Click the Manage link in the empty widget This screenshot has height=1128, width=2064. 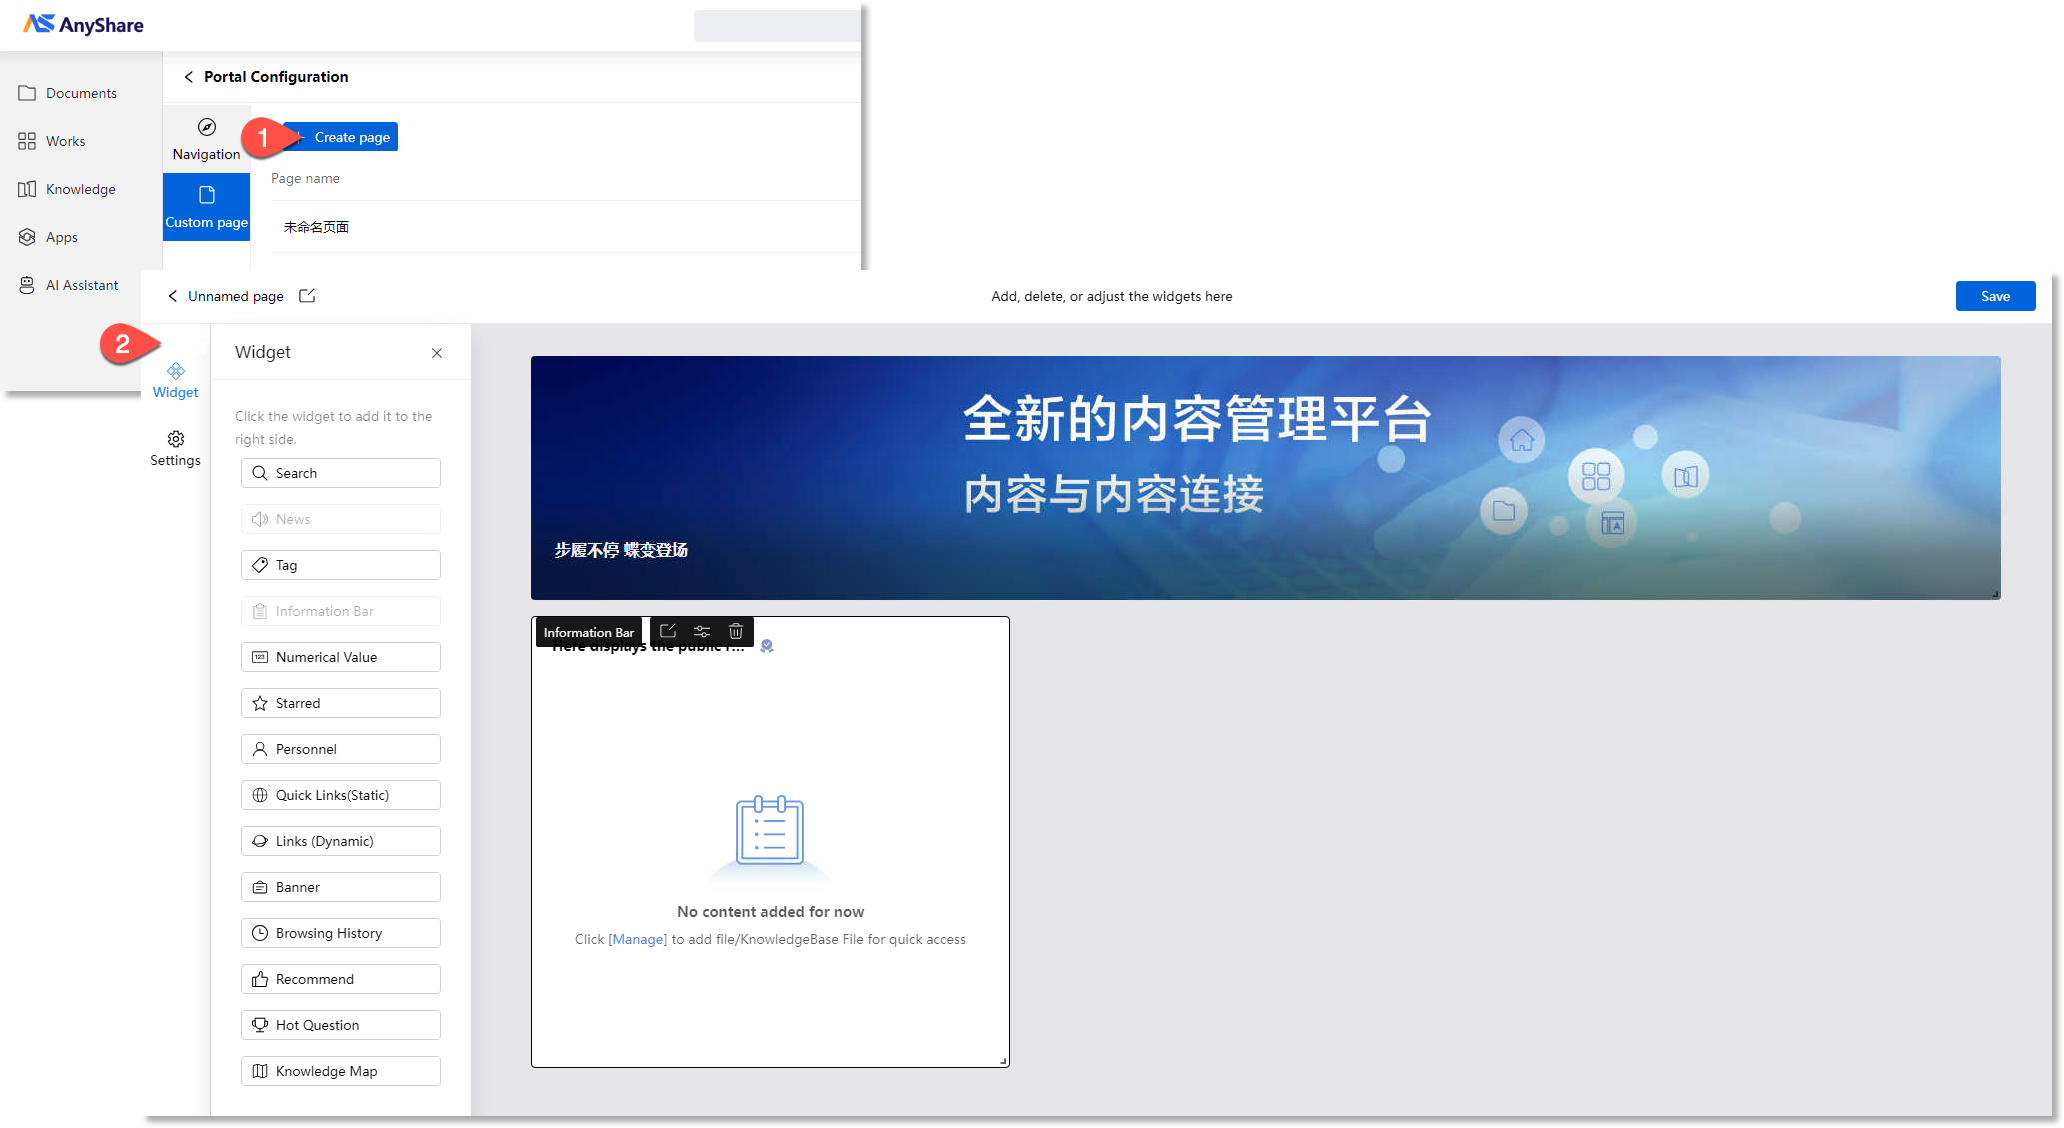(x=637, y=939)
